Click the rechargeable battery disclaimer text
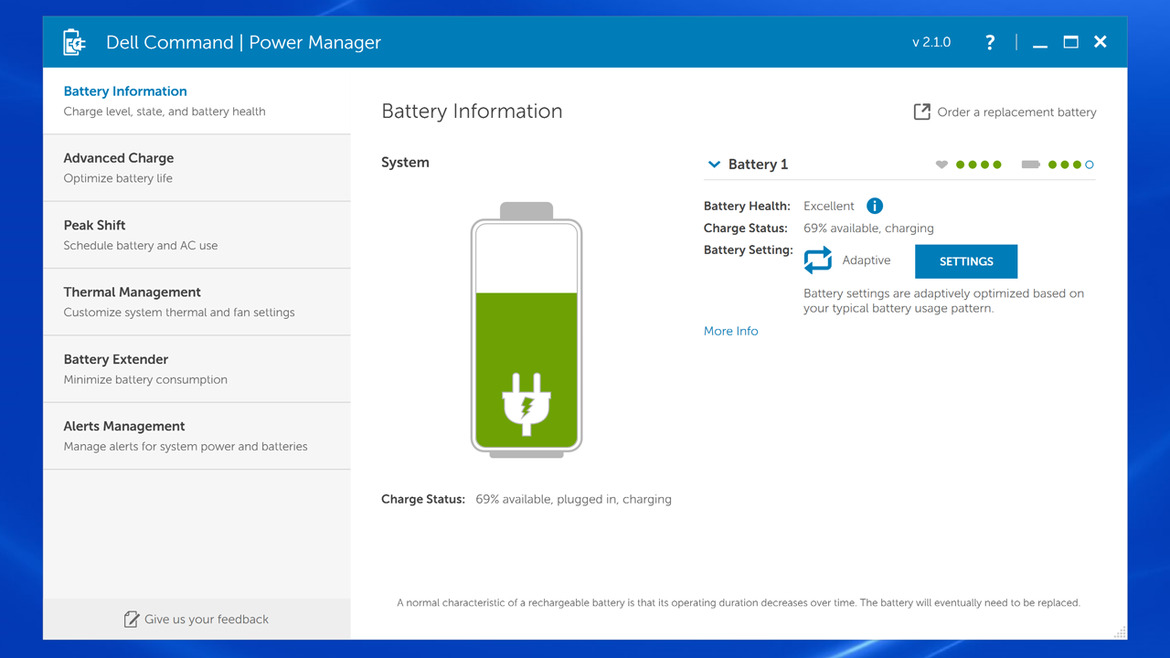 [x=739, y=603]
